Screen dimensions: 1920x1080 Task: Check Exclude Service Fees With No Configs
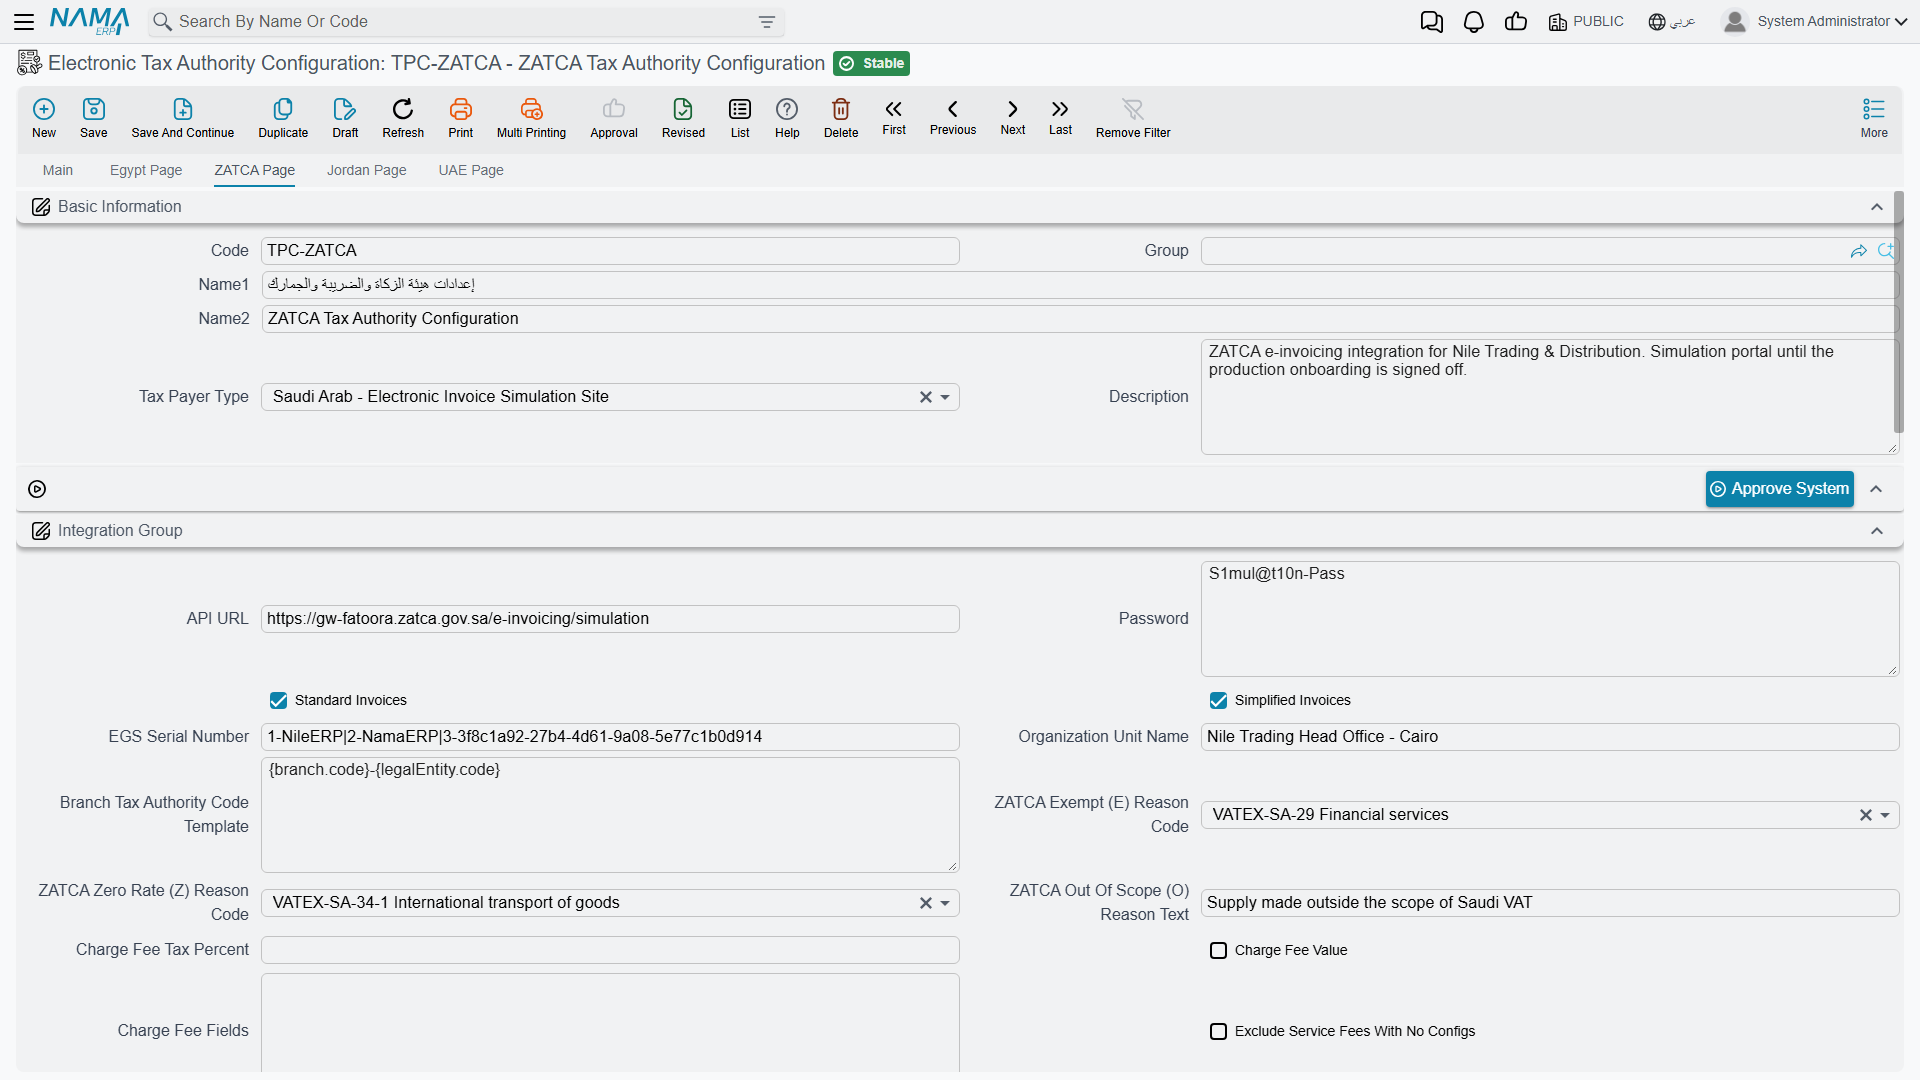(1218, 1031)
